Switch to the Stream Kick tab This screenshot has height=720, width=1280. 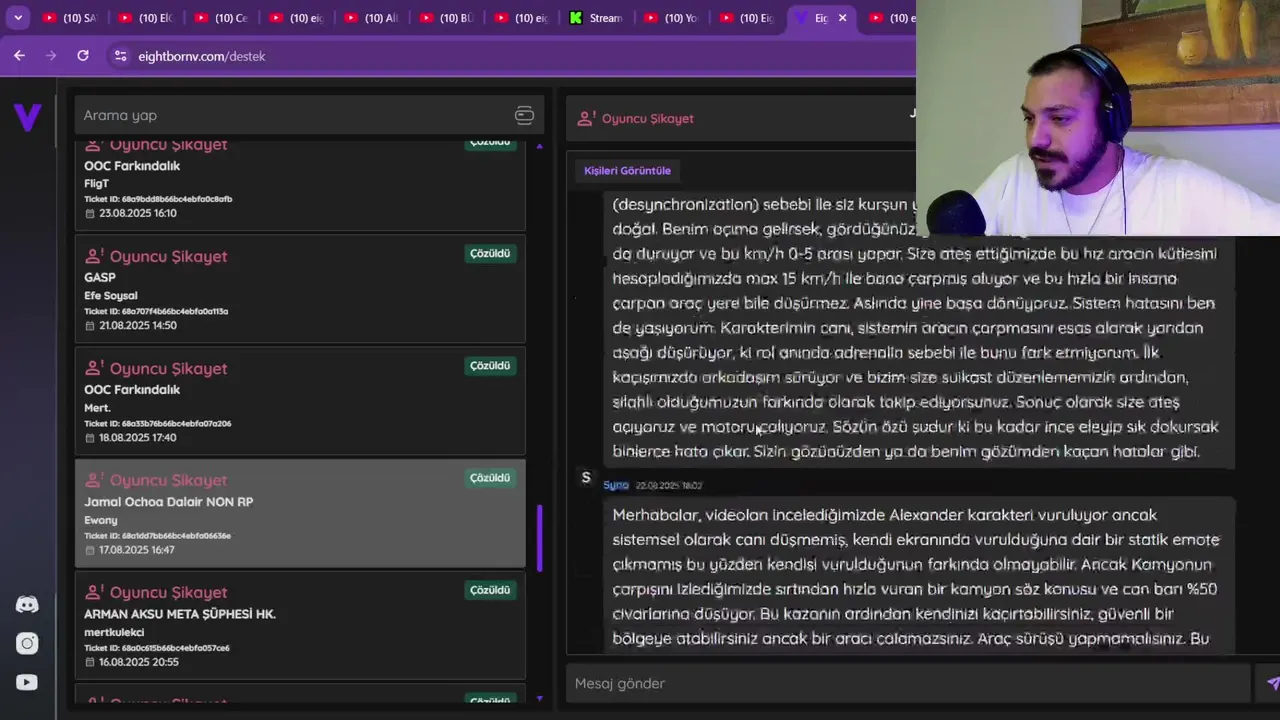[597, 18]
